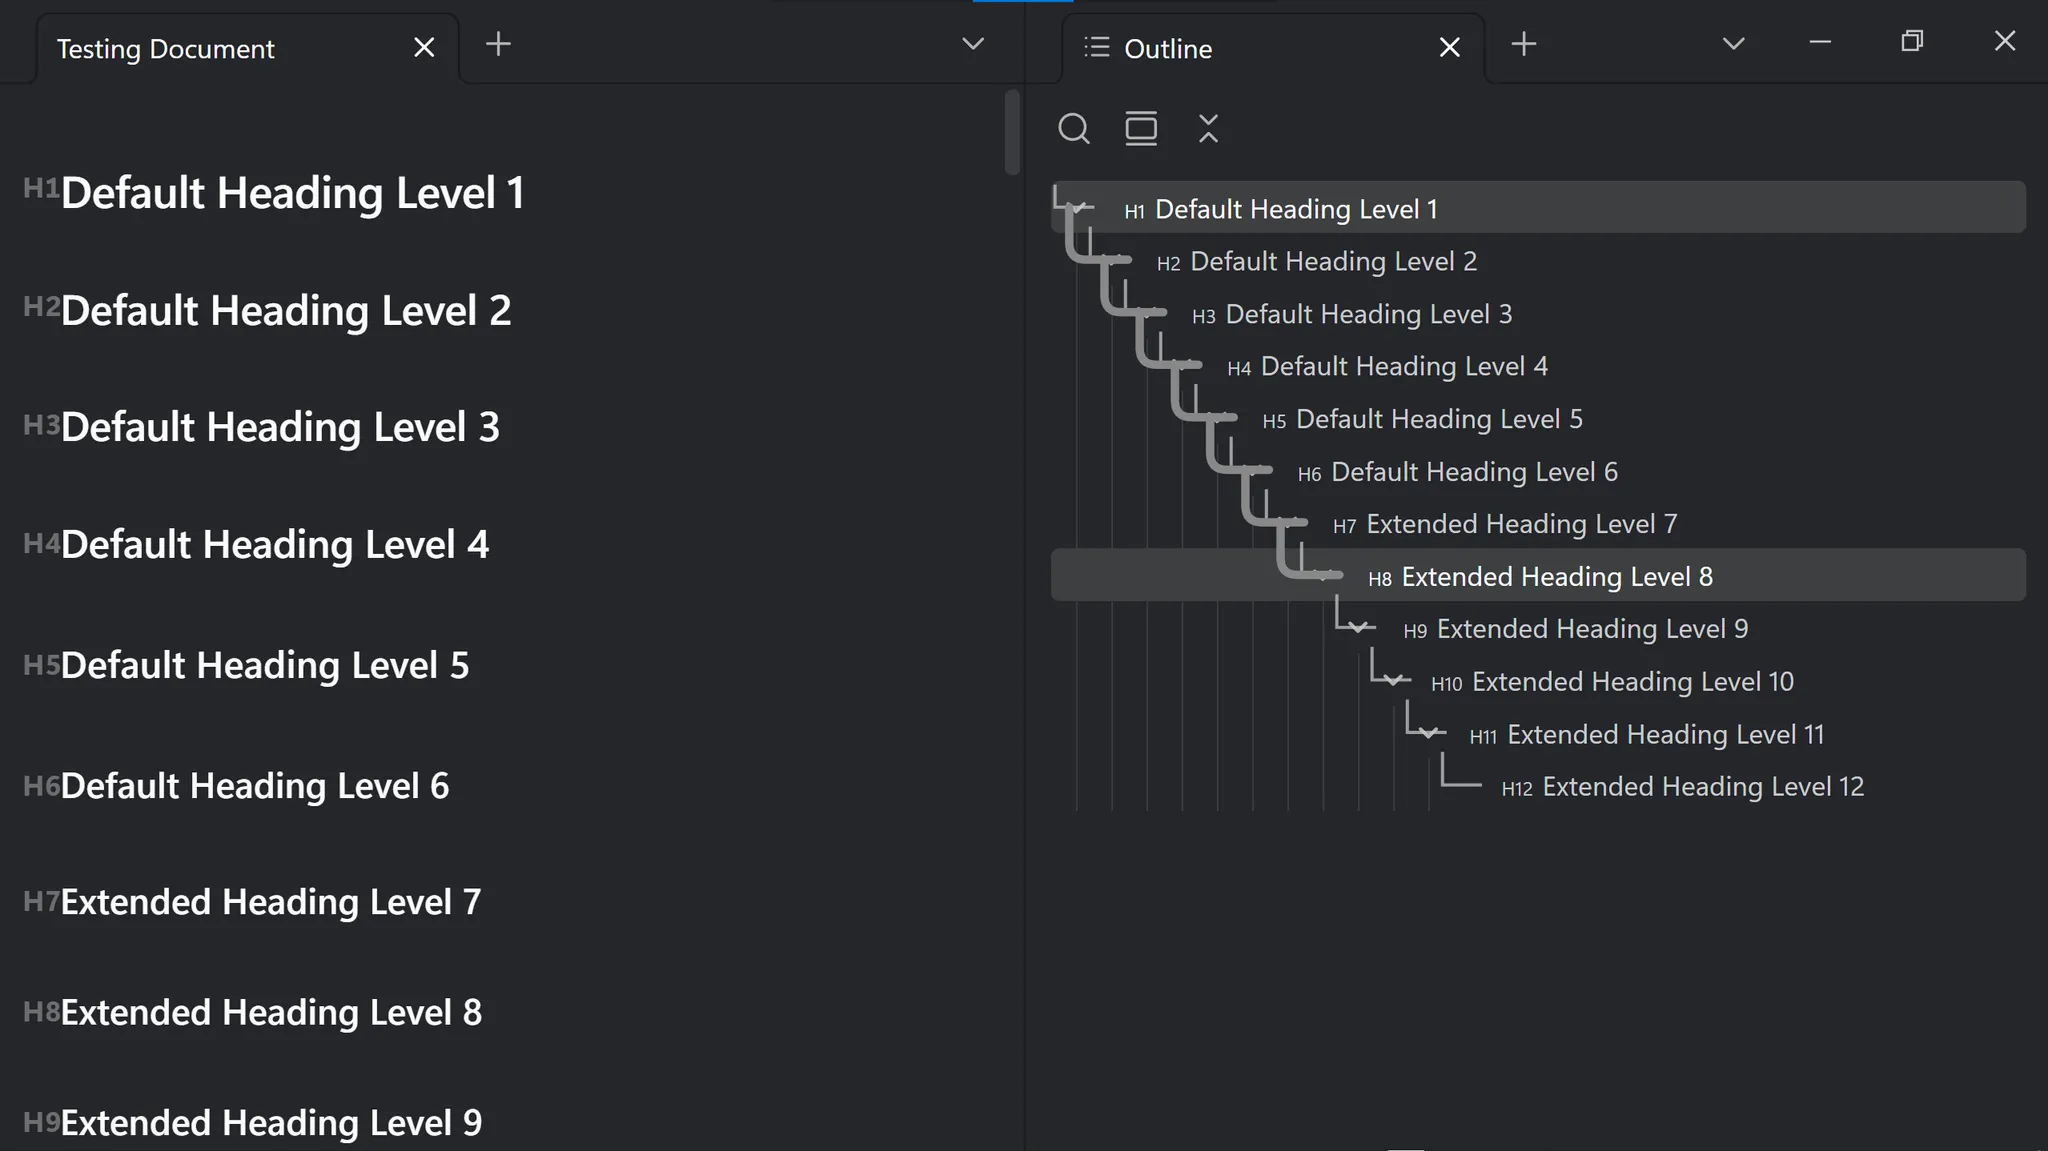Viewport: 2048px width, 1151px height.
Task: Minimize the application window
Action: [1820, 42]
